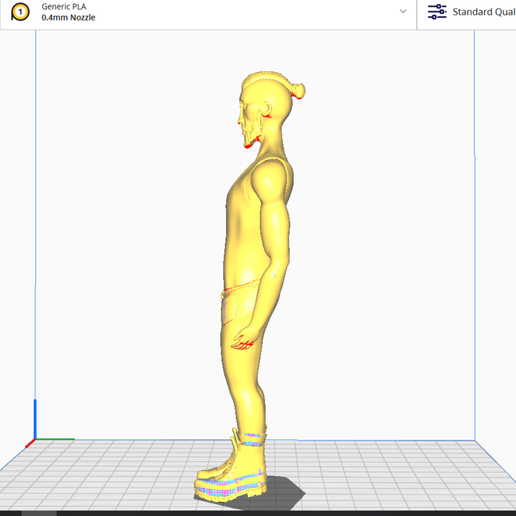The image size is (516, 516).
Task: Click the Generic PLA material label
Action: (64, 7)
